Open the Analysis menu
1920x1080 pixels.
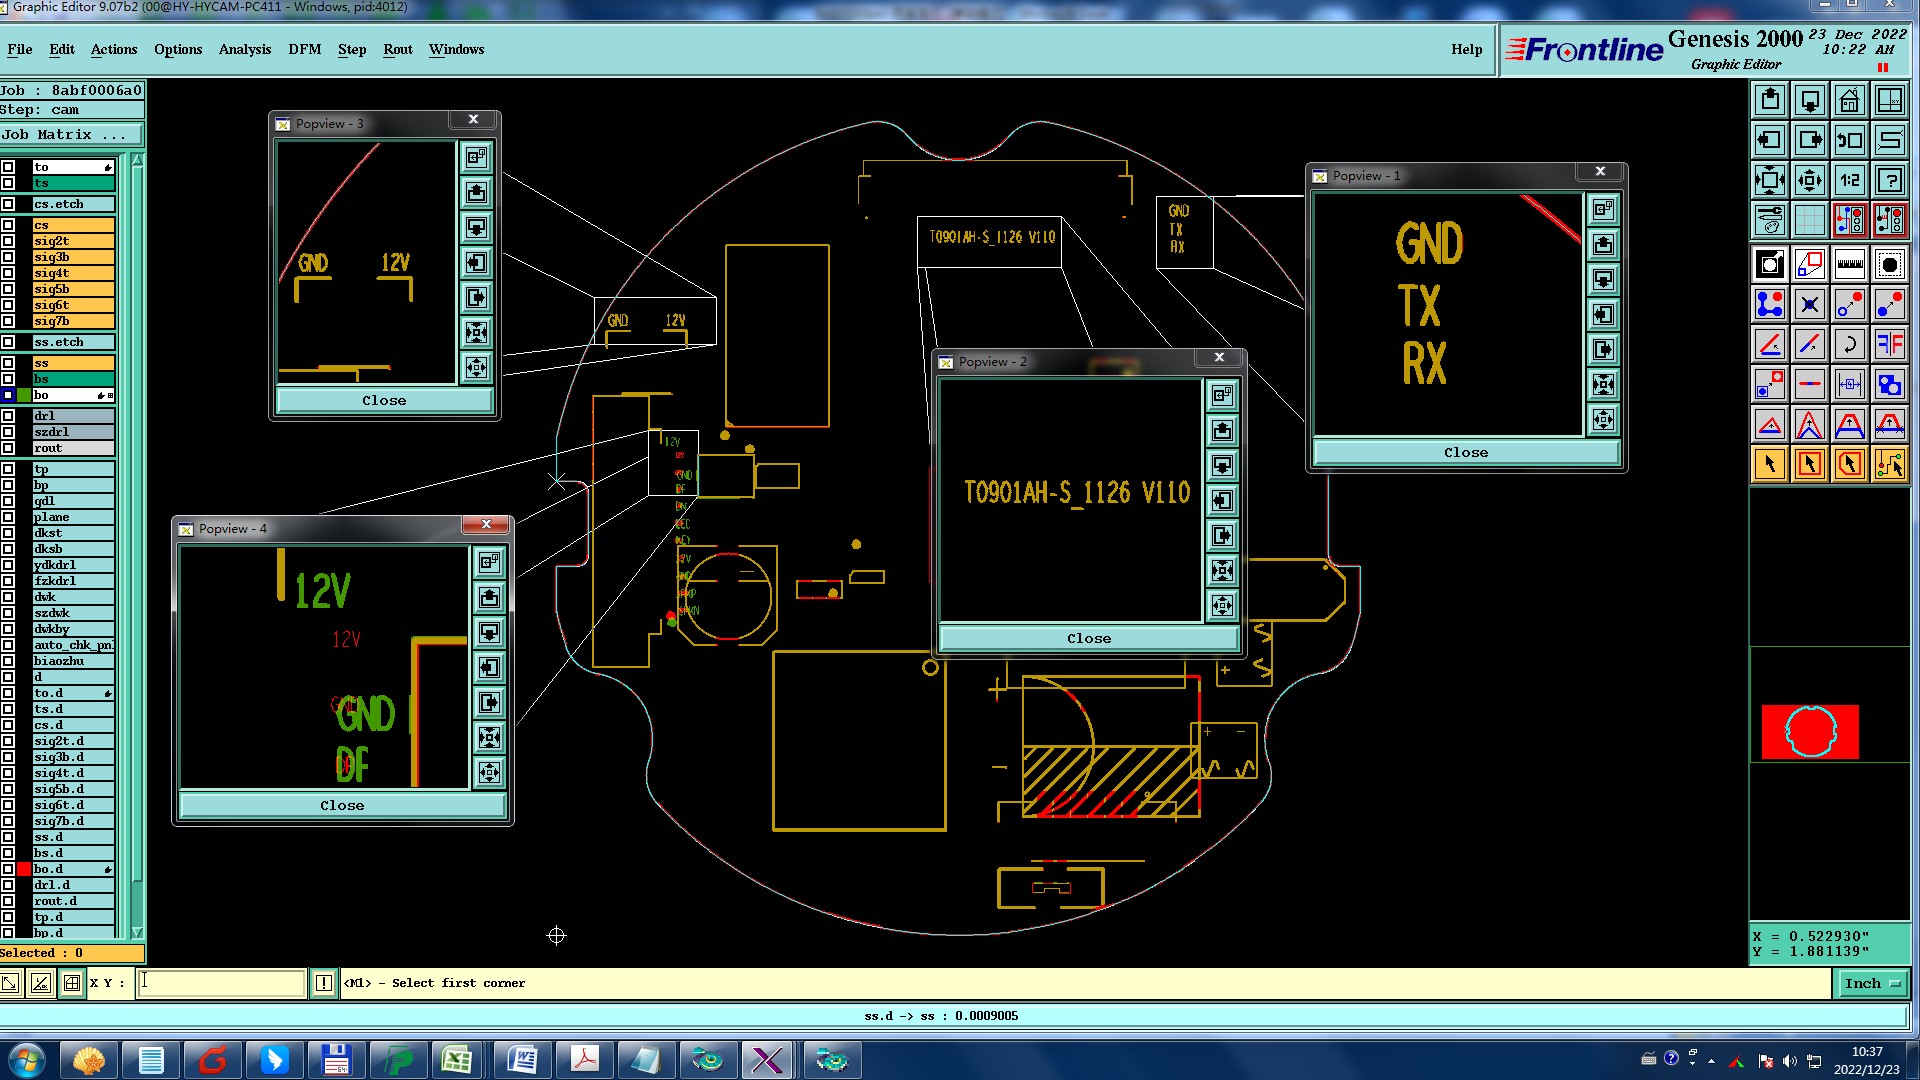coord(244,49)
